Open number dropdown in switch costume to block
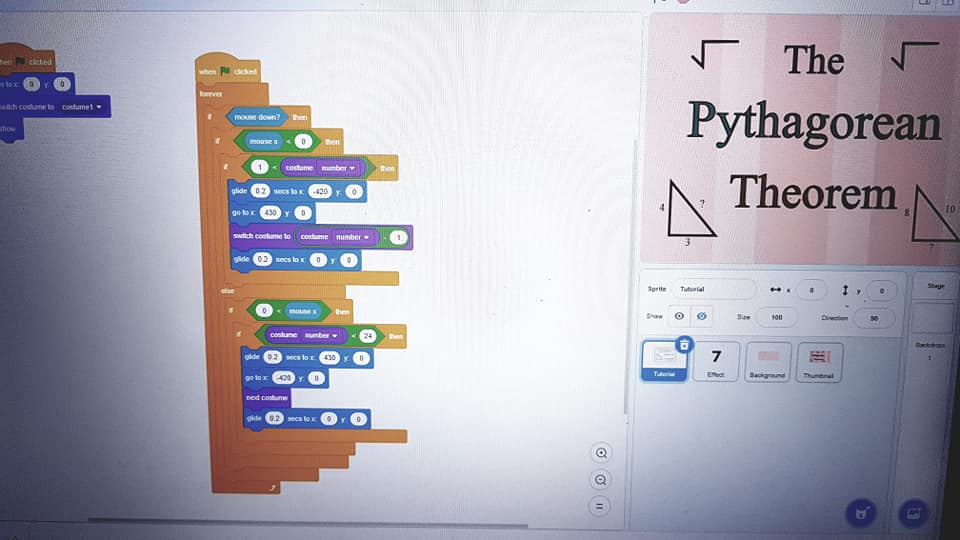The width and height of the screenshot is (960, 540). click(353, 237)
